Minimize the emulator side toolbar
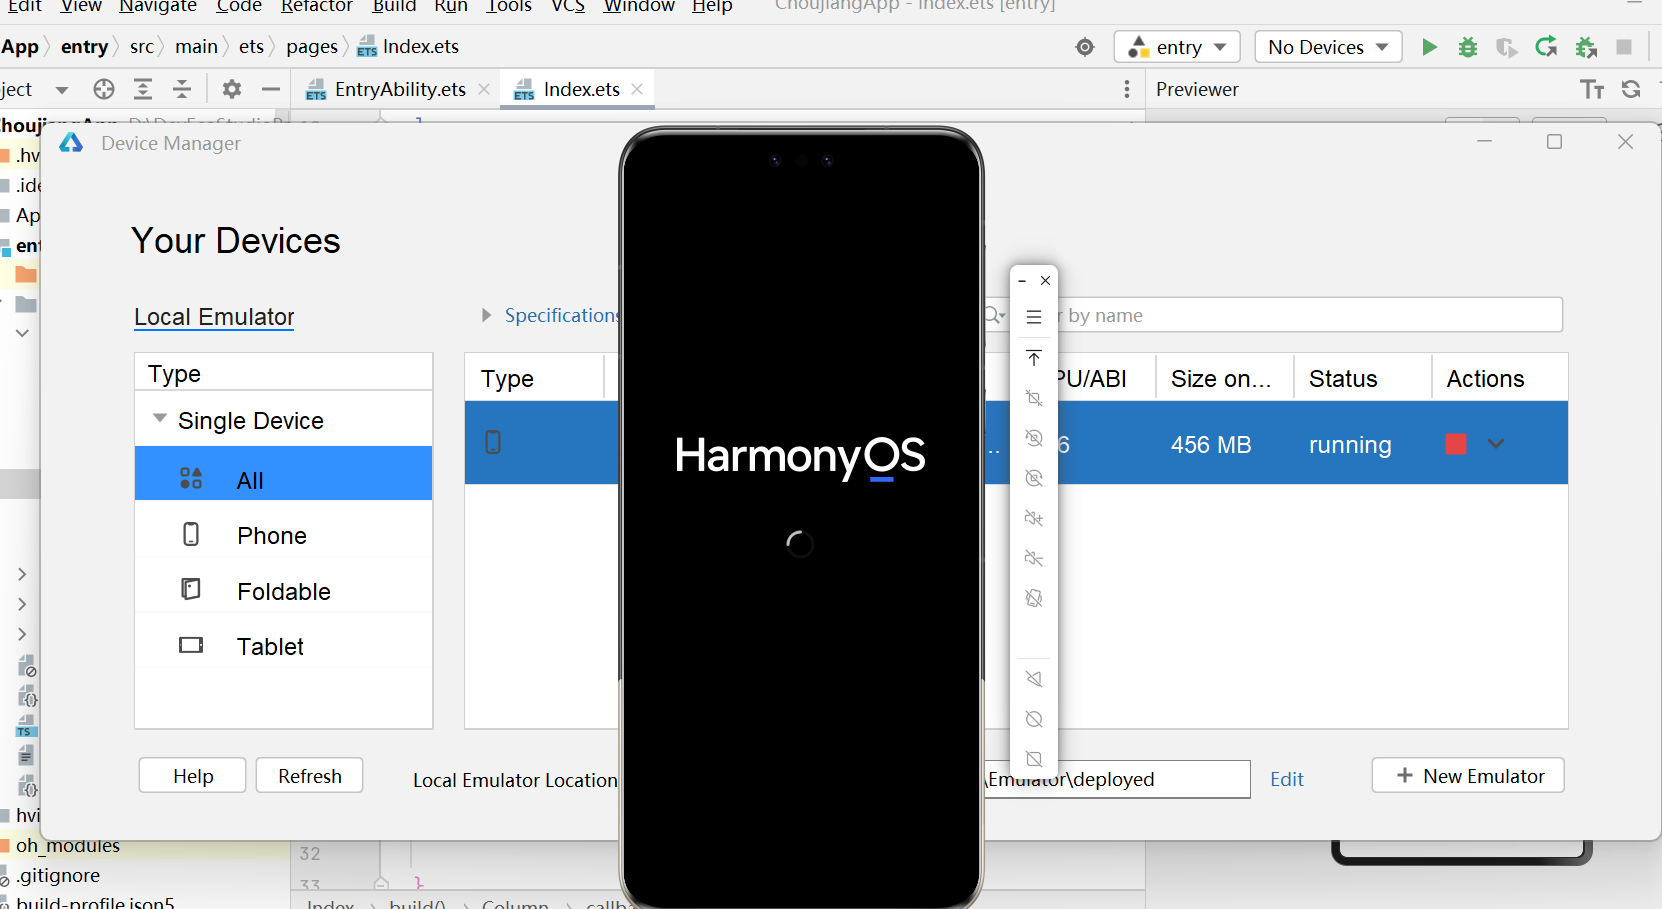 tap(1022, 281)
